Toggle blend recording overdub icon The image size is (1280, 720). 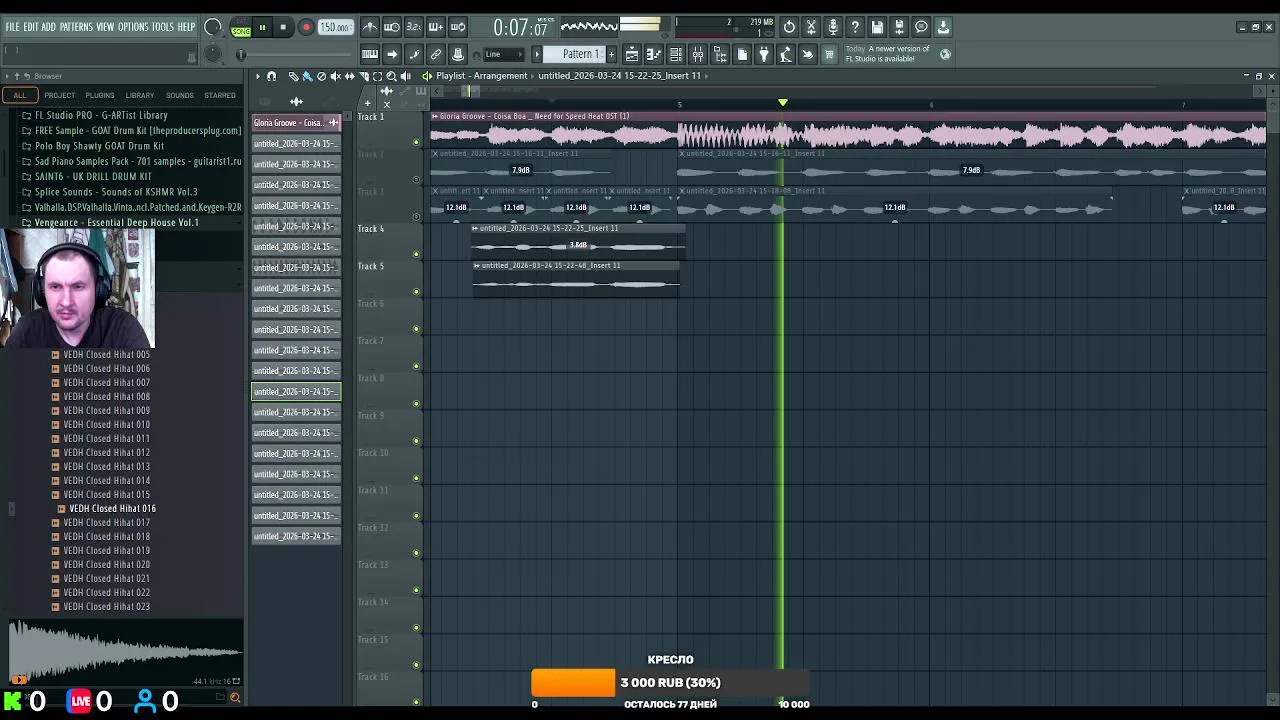(x=436, y=27)
